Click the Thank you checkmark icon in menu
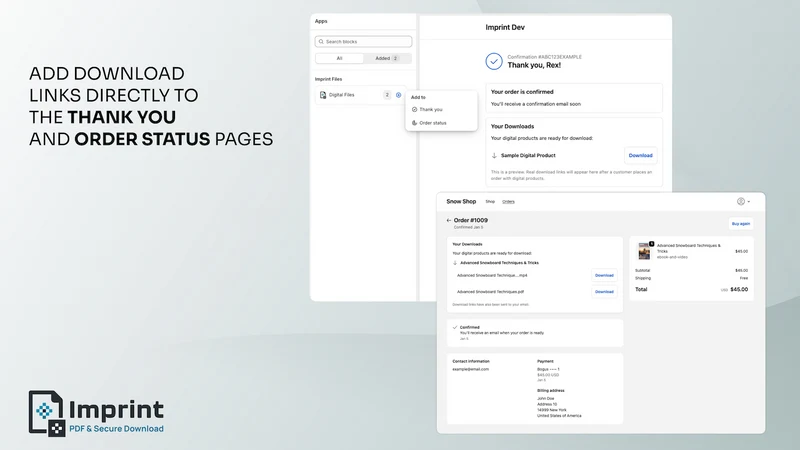The width and height of the screenshot is (800, 450). 414,109
